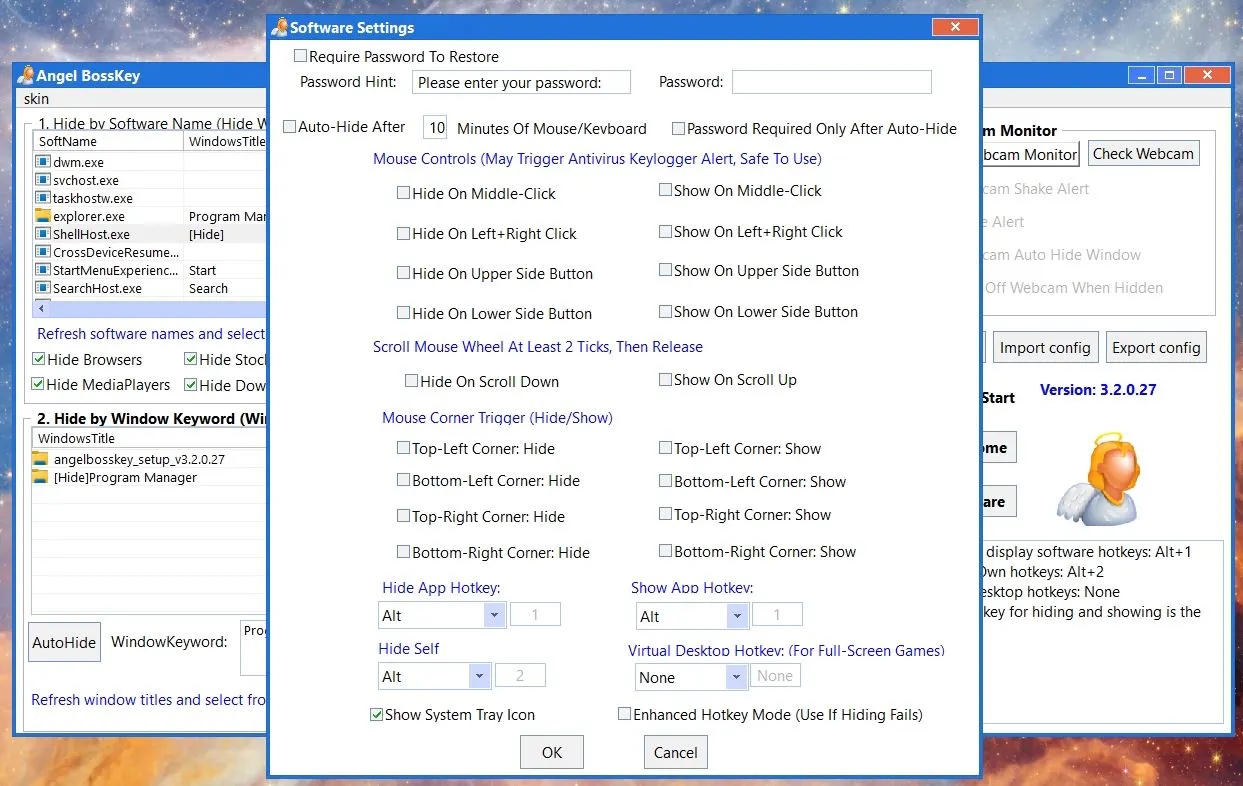Open Virtual Desktop Hotkey modifier dropdown
Viewport: 1243px width, 786px height.
click(x=738, y=677)
